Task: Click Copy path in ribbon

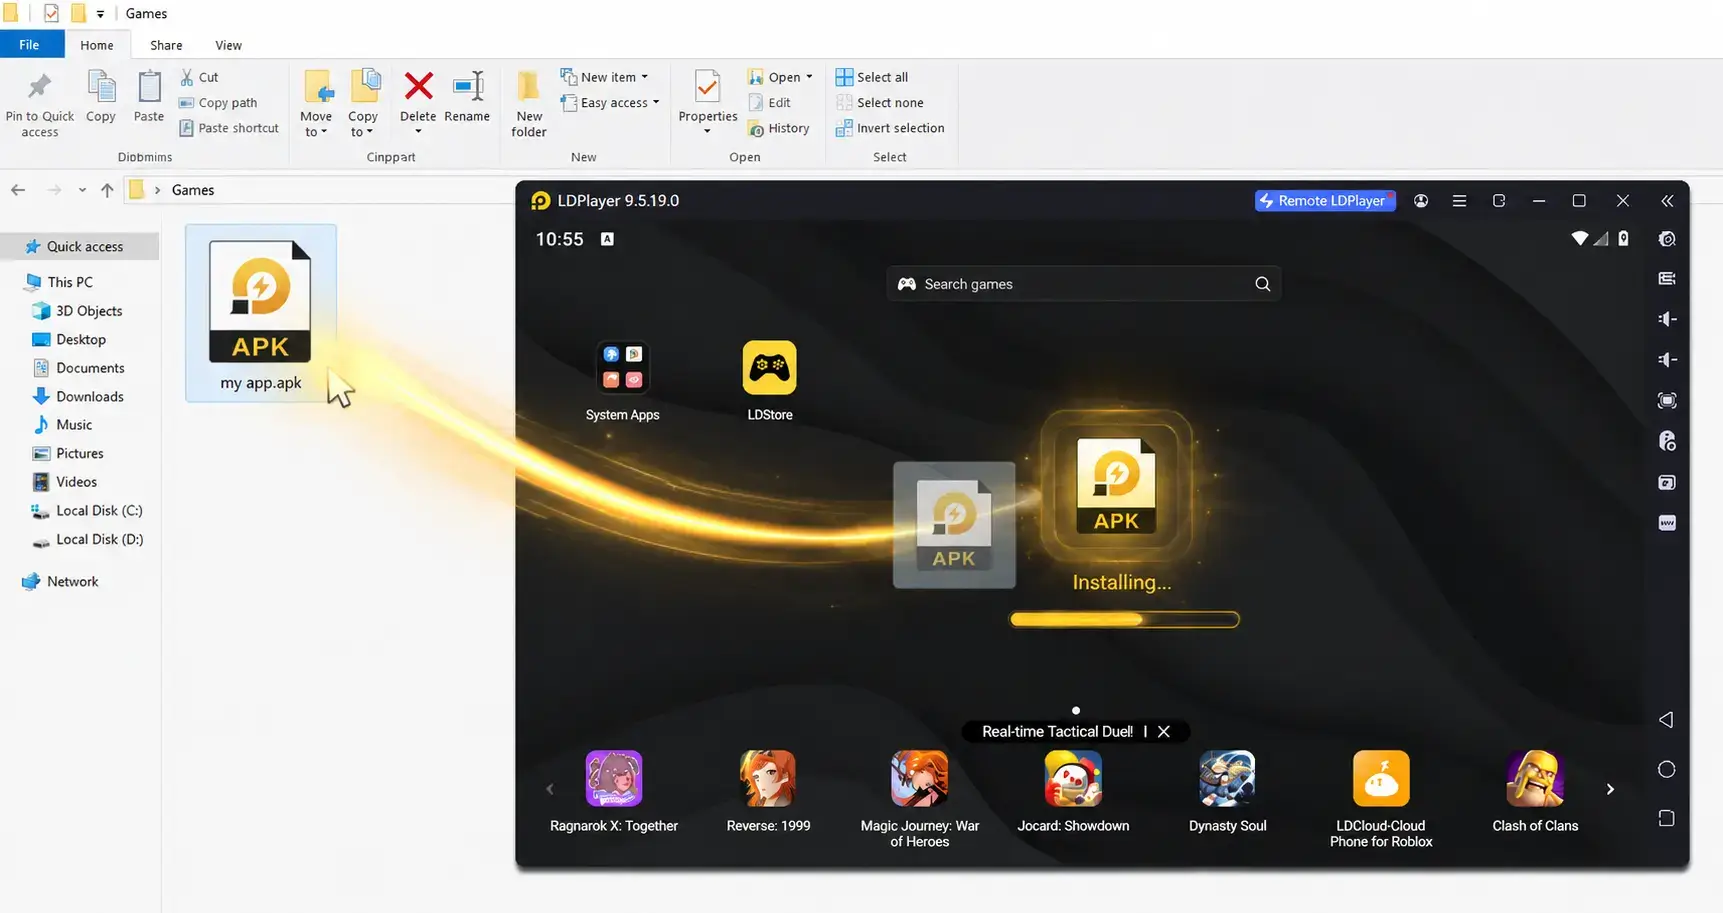Action: (x=218, y=103)
